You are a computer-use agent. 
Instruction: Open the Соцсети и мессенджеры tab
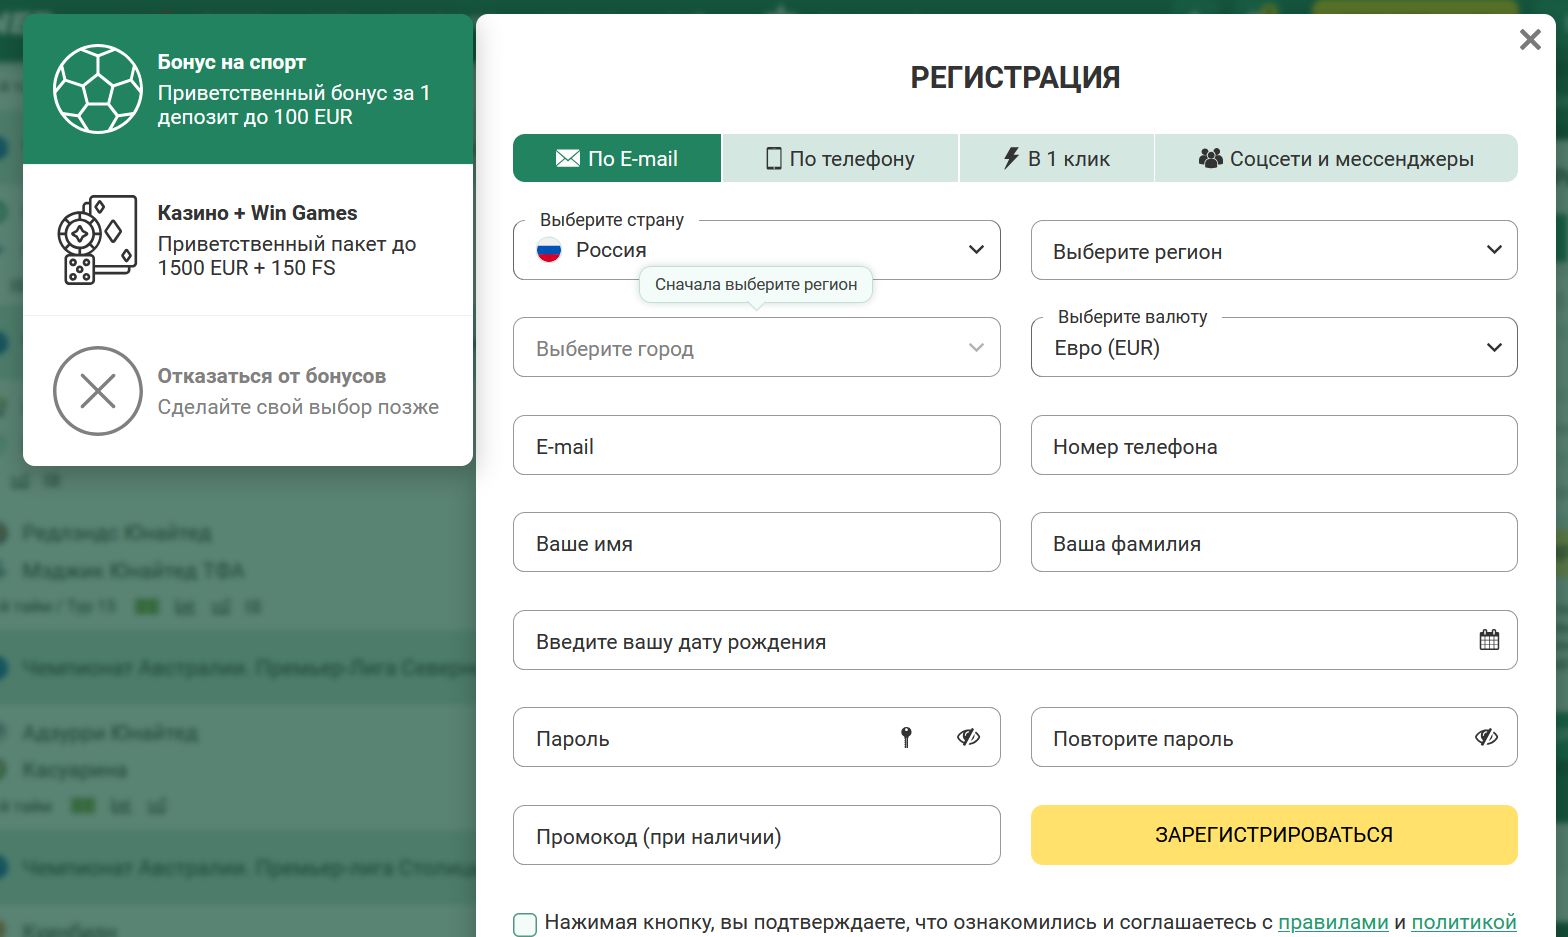pos(1336,159)
